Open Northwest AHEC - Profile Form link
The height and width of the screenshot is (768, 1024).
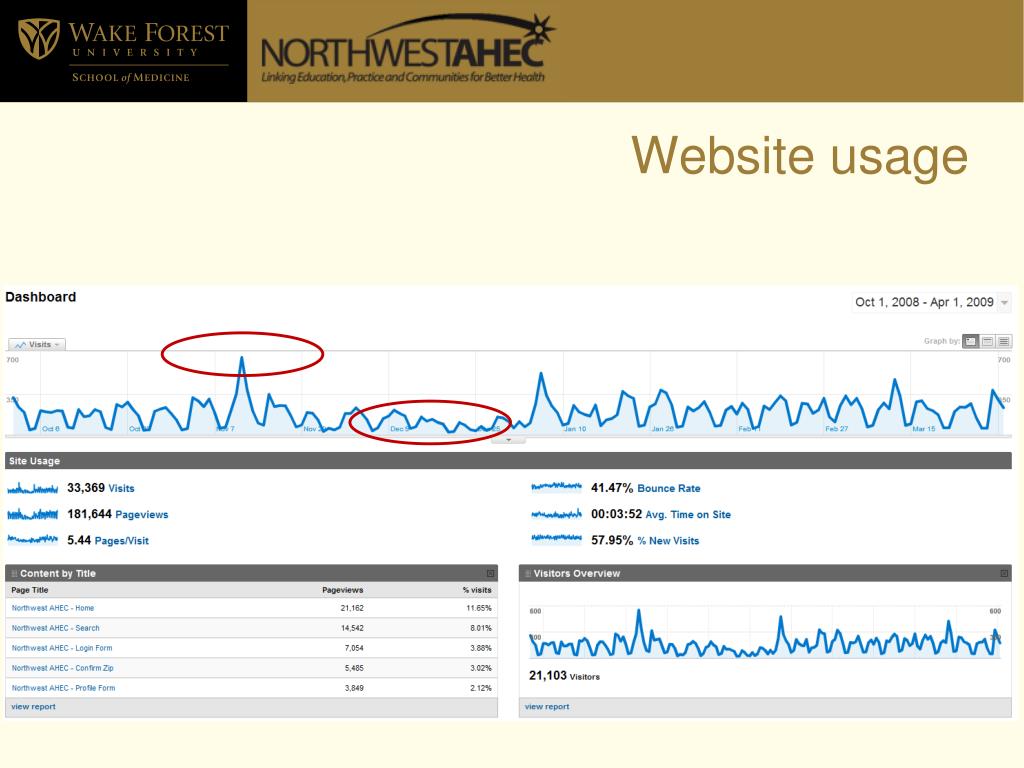[63, 688]
